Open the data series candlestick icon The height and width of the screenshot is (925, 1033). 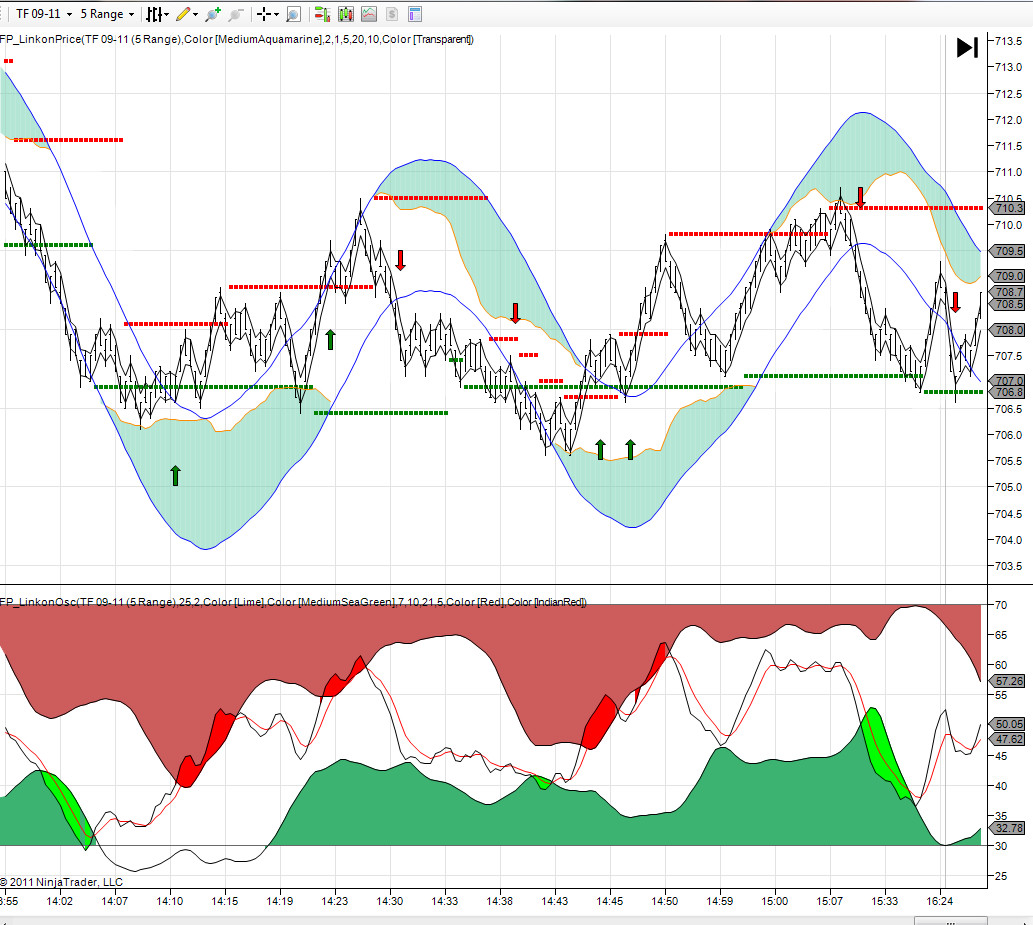pos(345,14)
